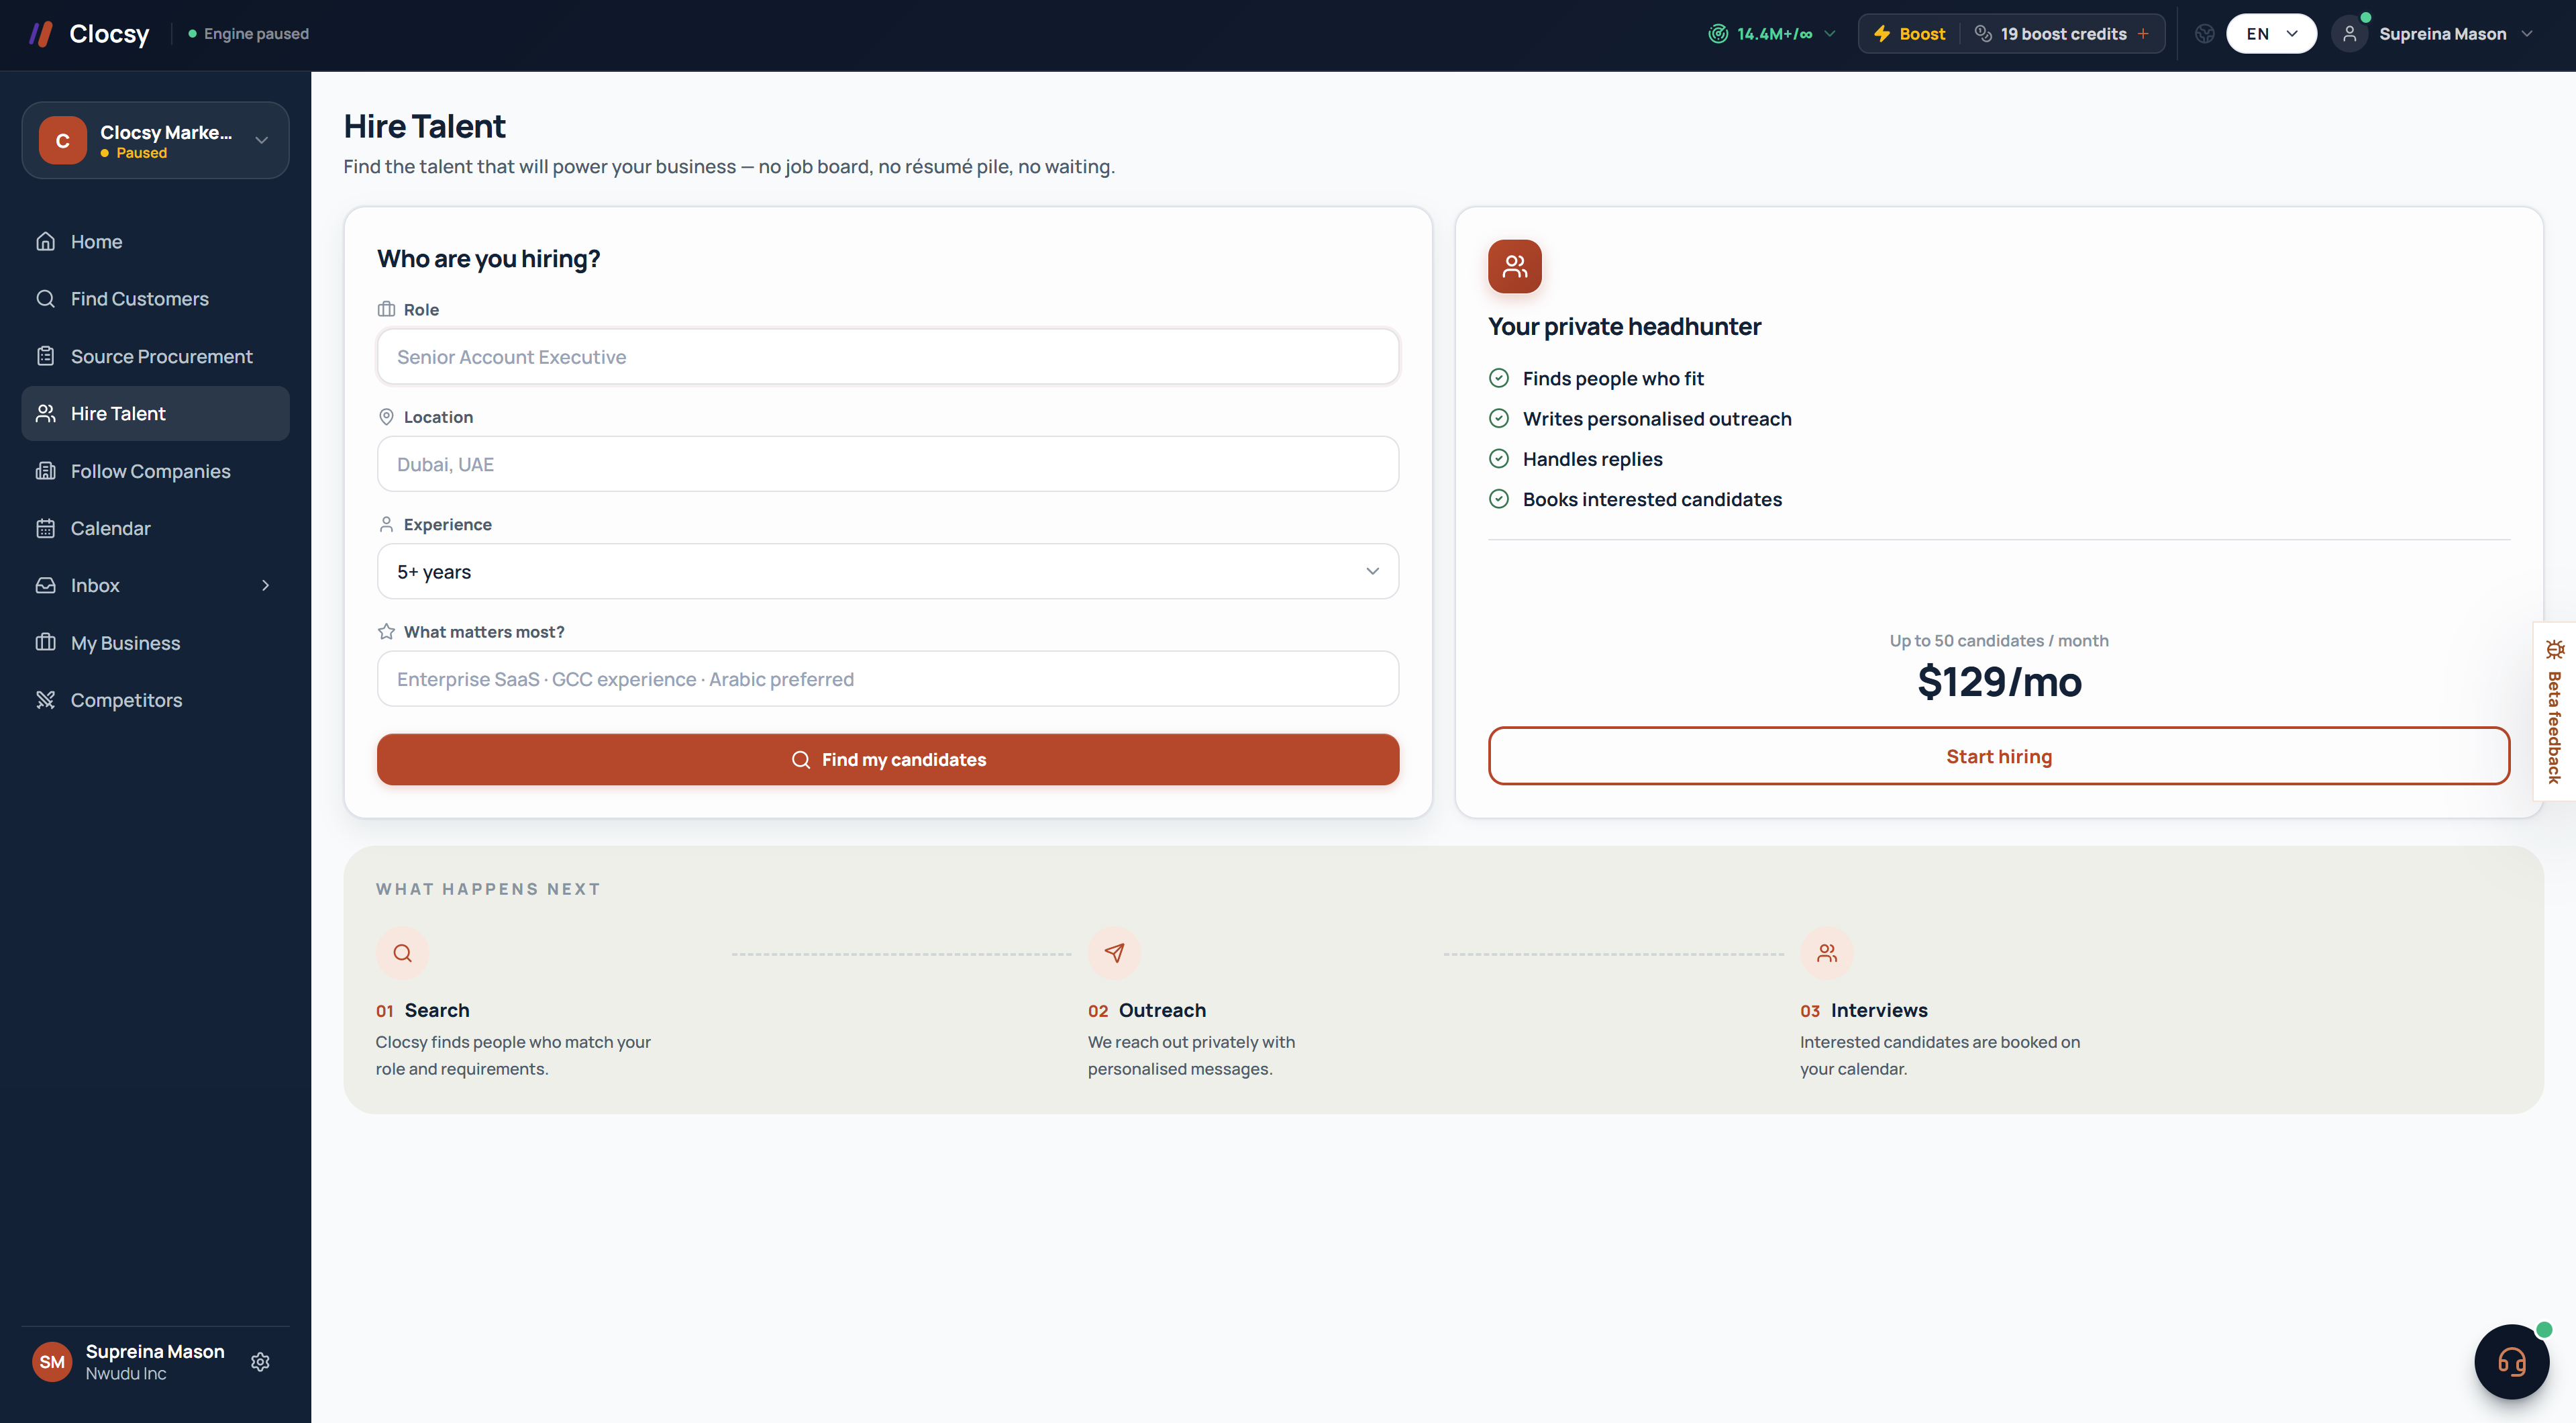This screenshot has height=1423, width=2576.
Task: Click the Engine paused status indicator
Action: click(x=248, y=34)
